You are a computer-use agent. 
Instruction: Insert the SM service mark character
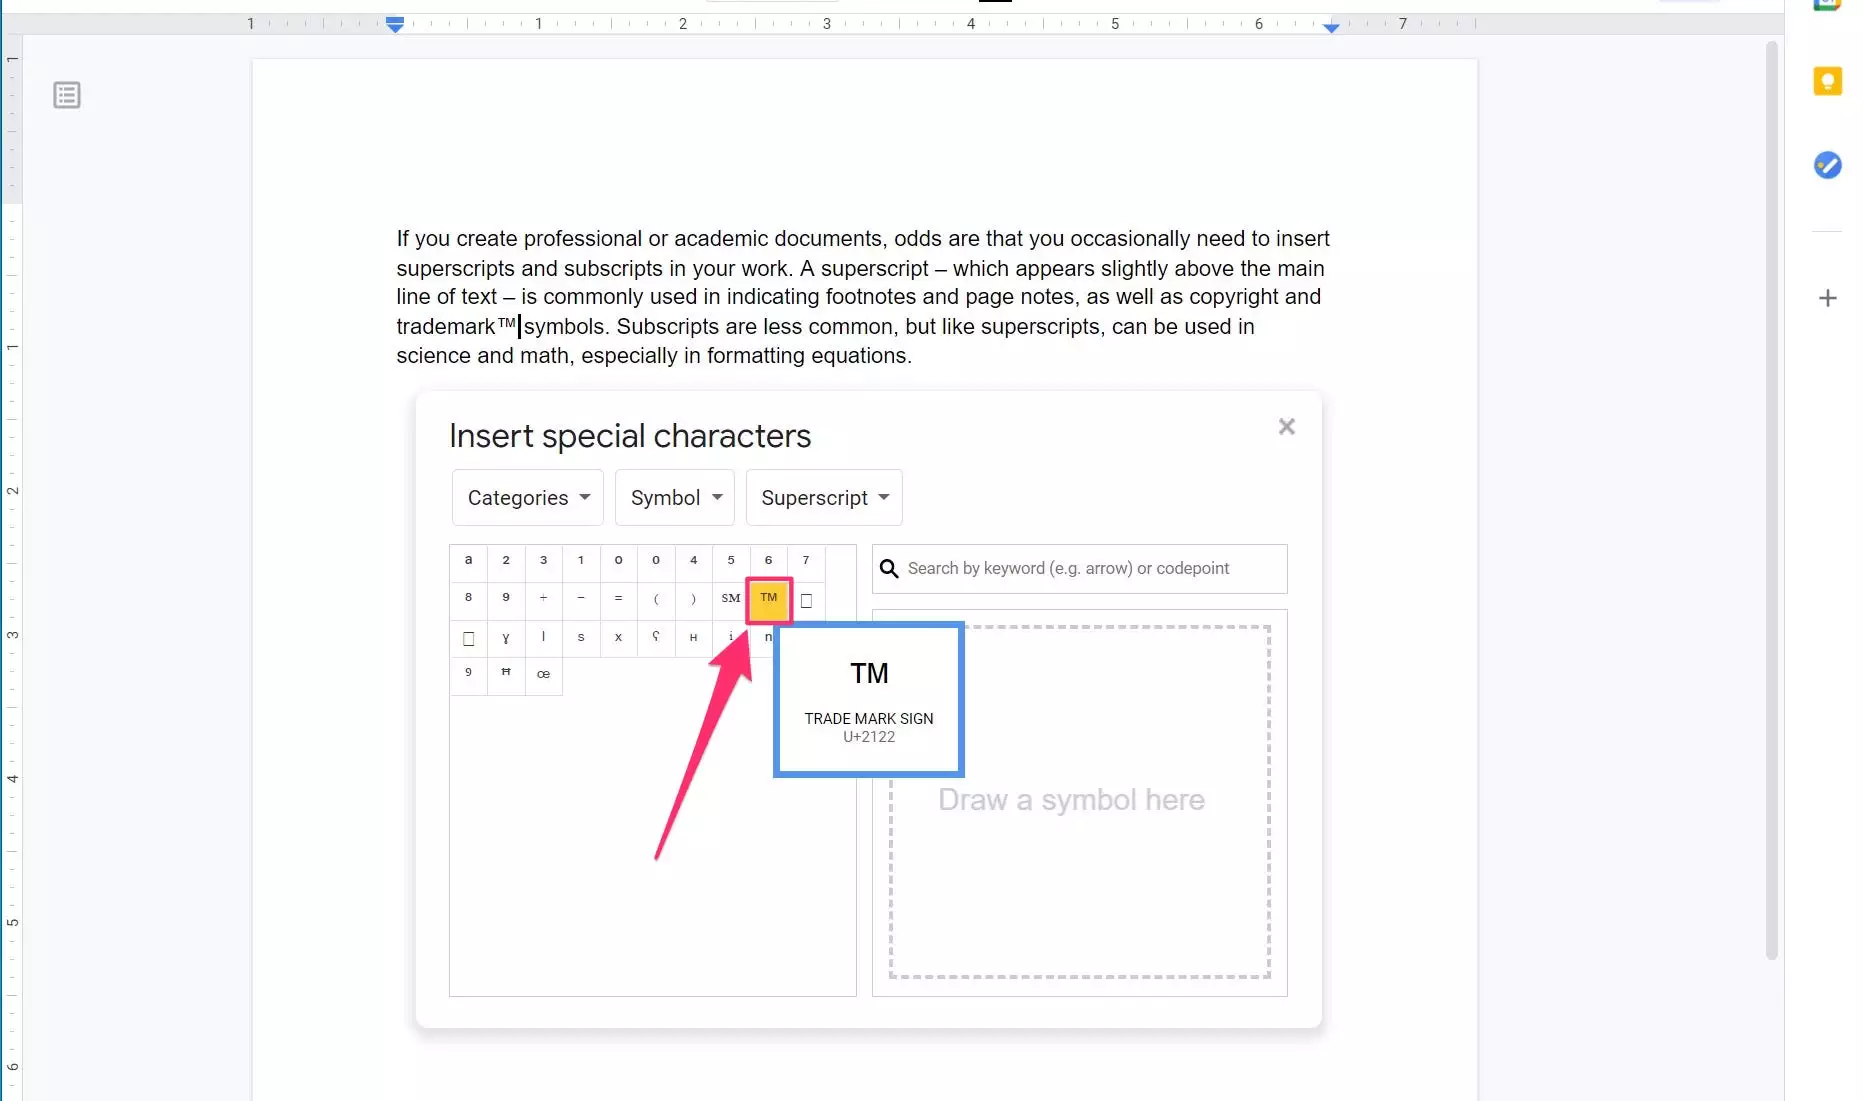click(731, 599)
